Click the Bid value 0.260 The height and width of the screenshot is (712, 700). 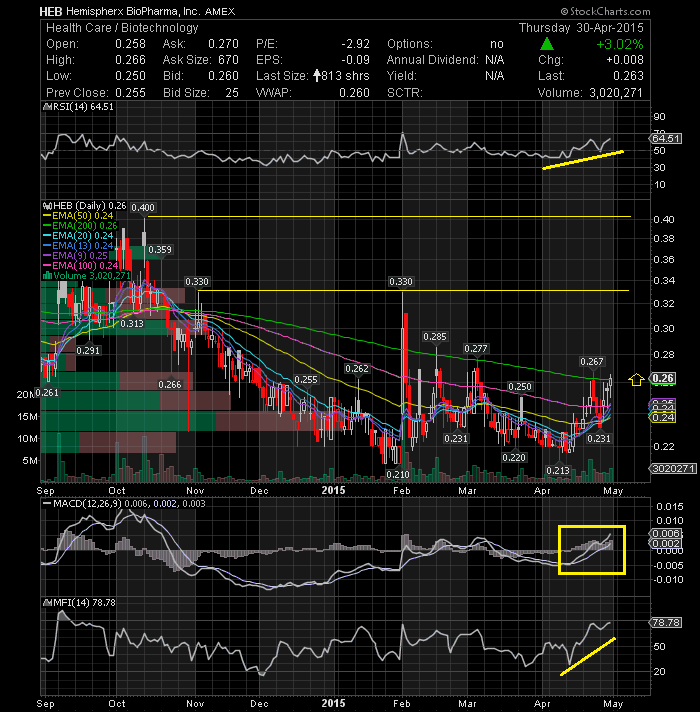[223, 76]
